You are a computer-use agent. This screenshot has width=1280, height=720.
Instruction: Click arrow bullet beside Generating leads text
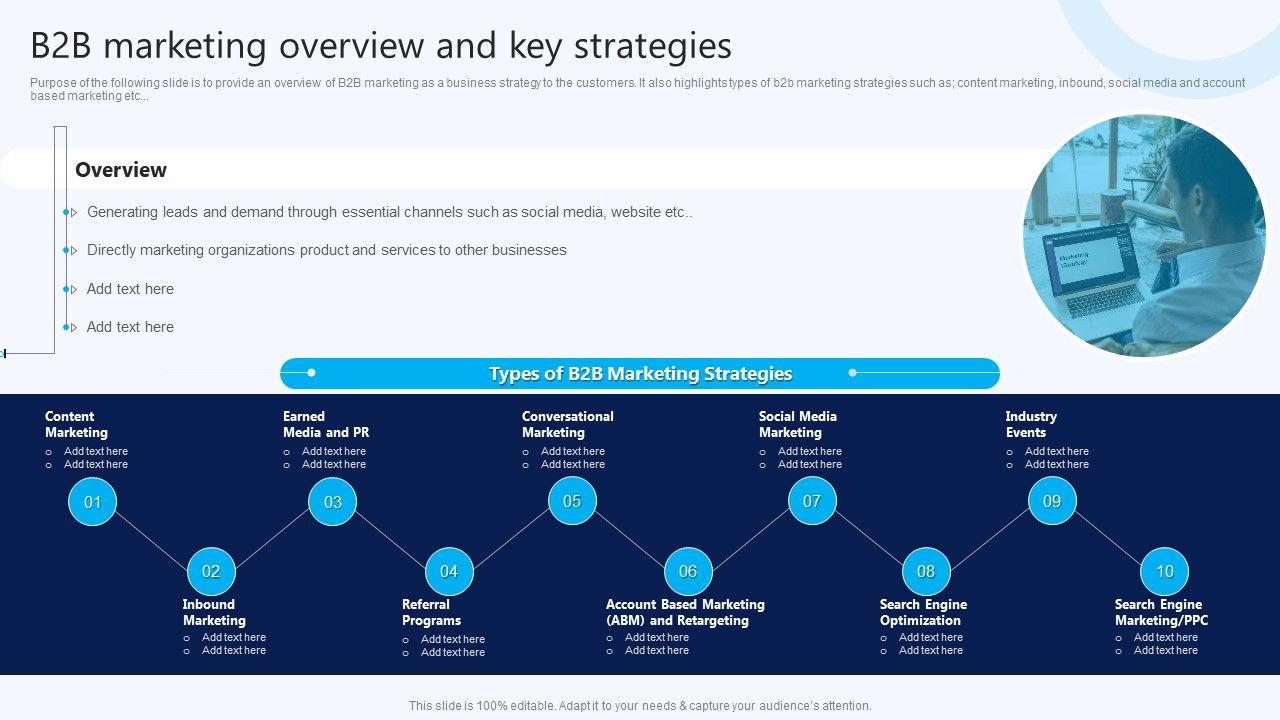click(73, 213)
